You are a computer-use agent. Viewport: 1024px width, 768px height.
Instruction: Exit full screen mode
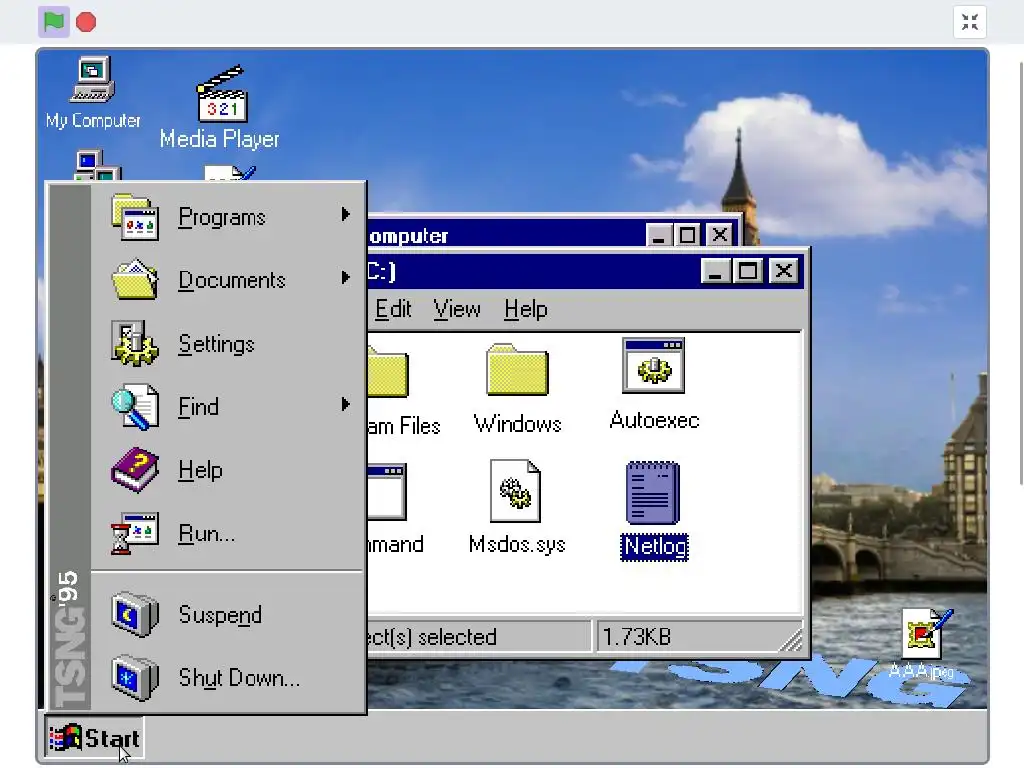click(970, 22)
